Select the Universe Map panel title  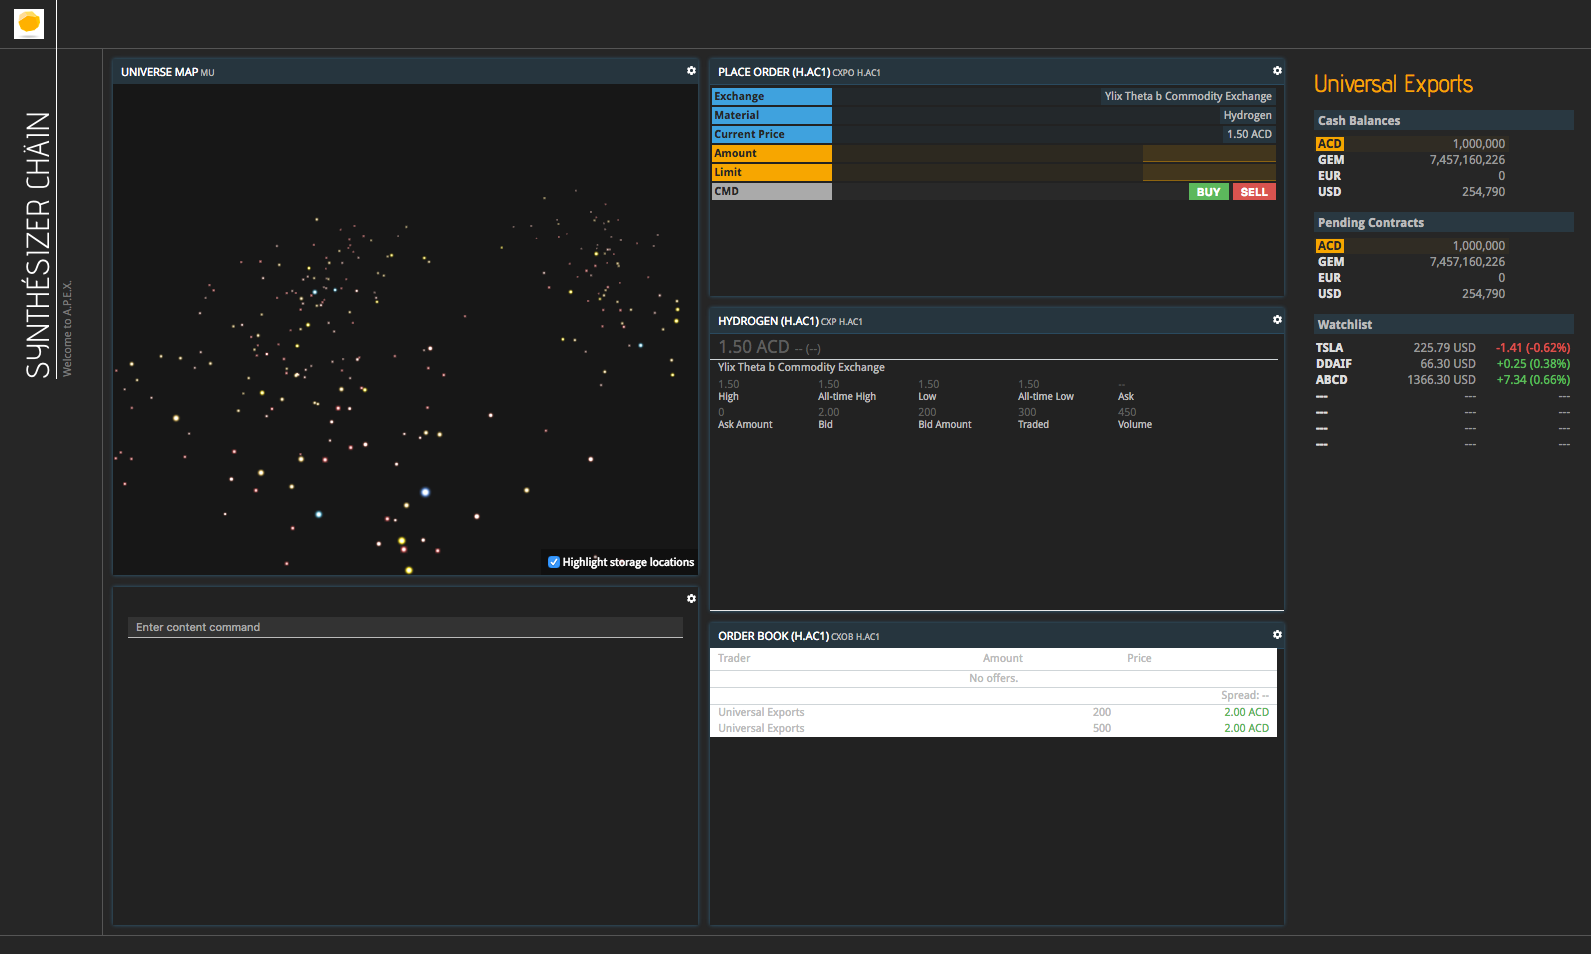coord(159,72)
